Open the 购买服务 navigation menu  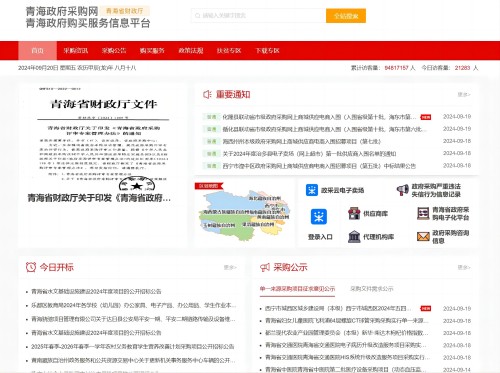tap(152, 51)
